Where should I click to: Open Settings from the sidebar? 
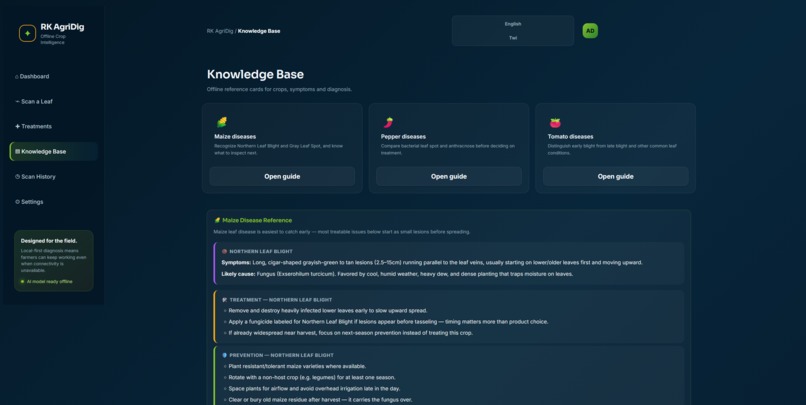click(53, 202)
